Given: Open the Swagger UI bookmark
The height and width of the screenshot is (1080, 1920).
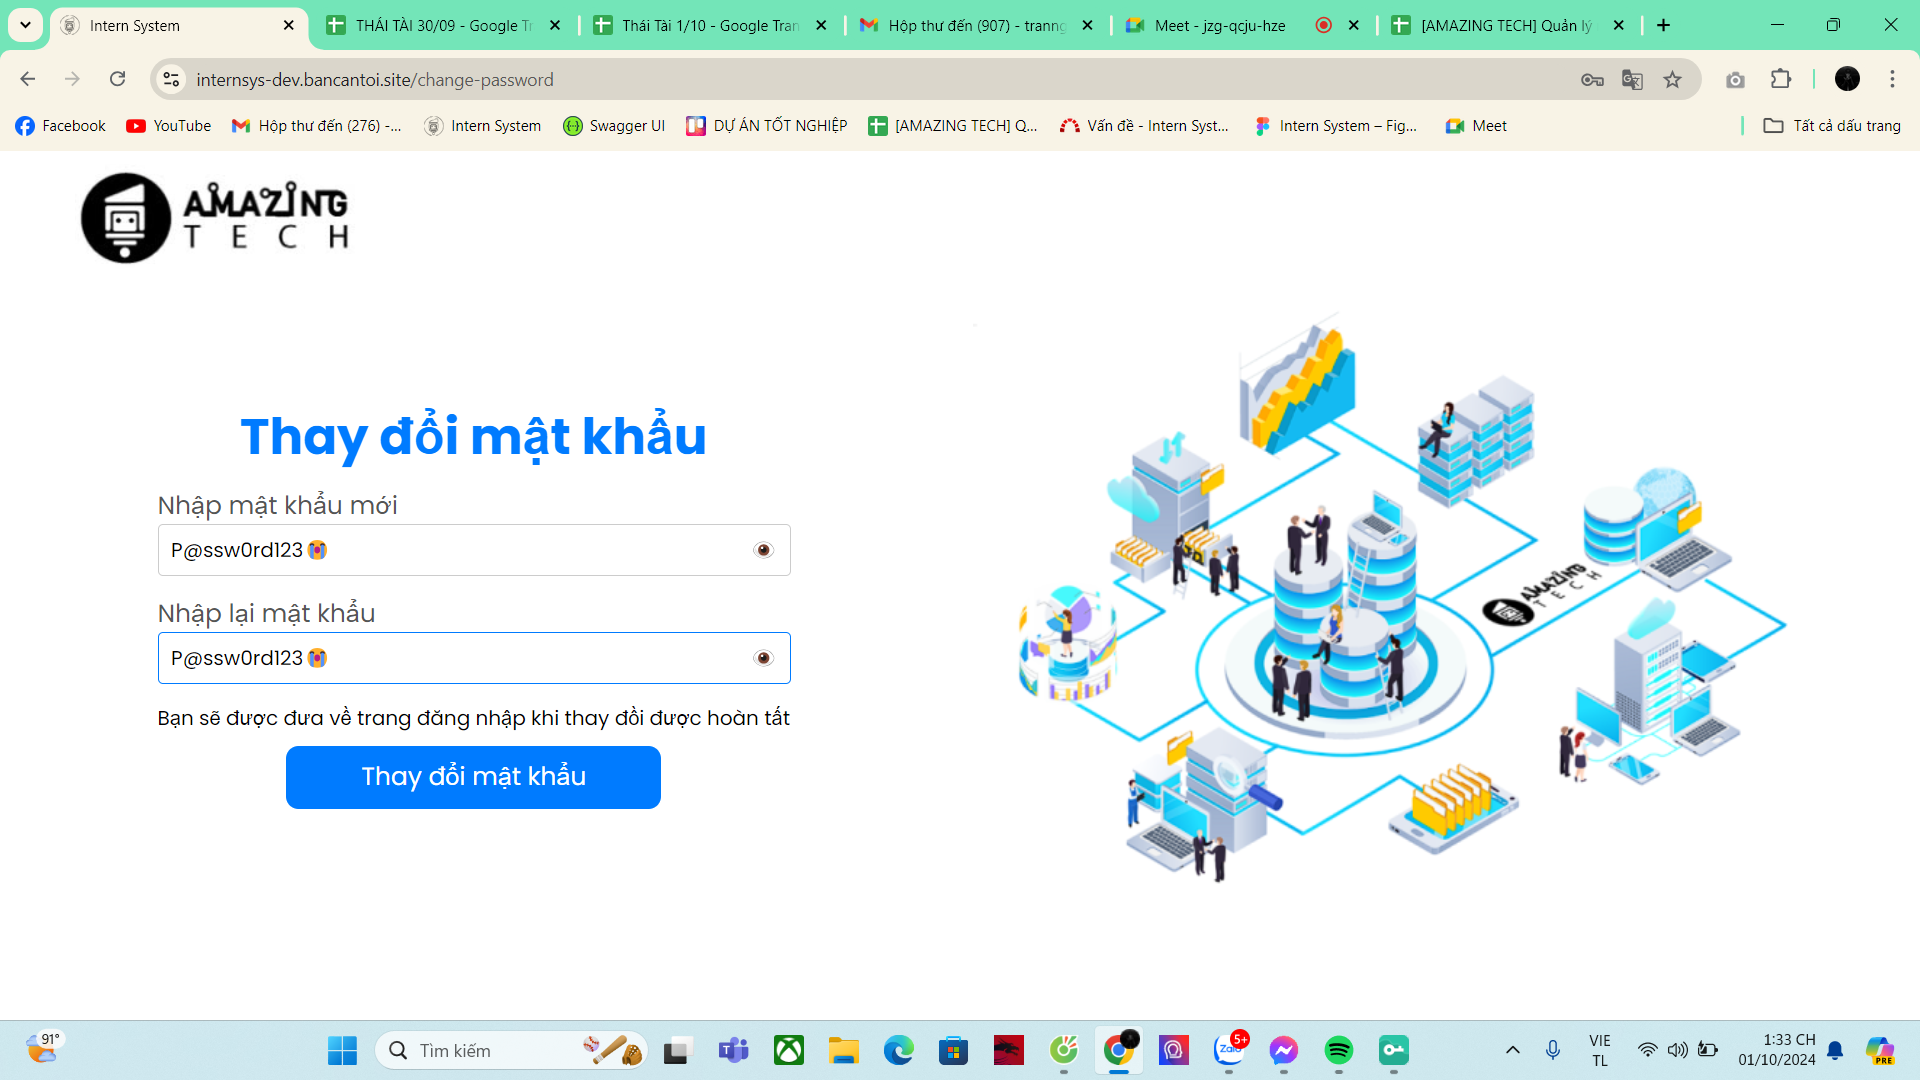Looking at the screenshot, I should (x=614, y=126).
